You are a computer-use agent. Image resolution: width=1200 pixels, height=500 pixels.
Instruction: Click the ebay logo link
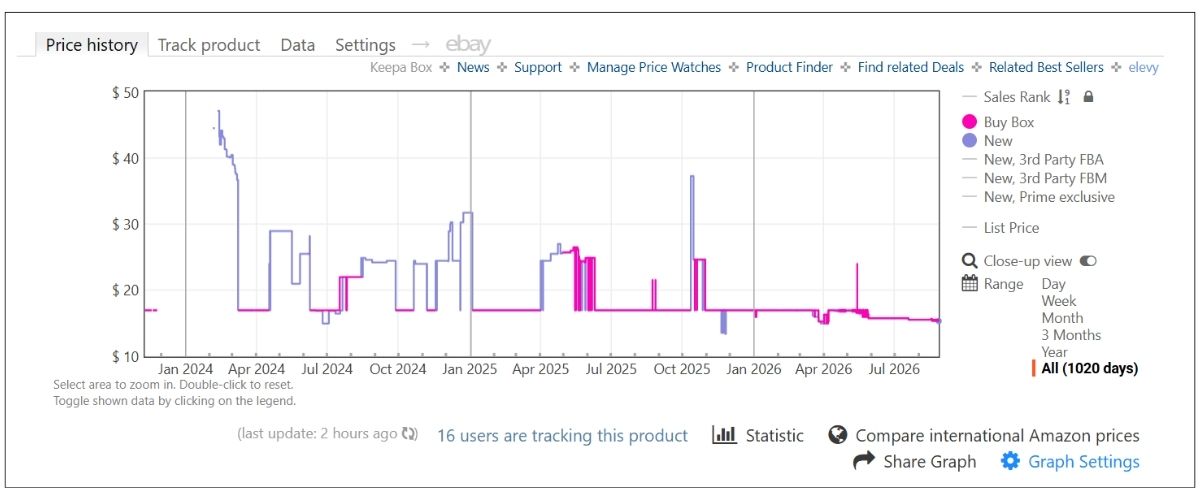tap(468, 44)
